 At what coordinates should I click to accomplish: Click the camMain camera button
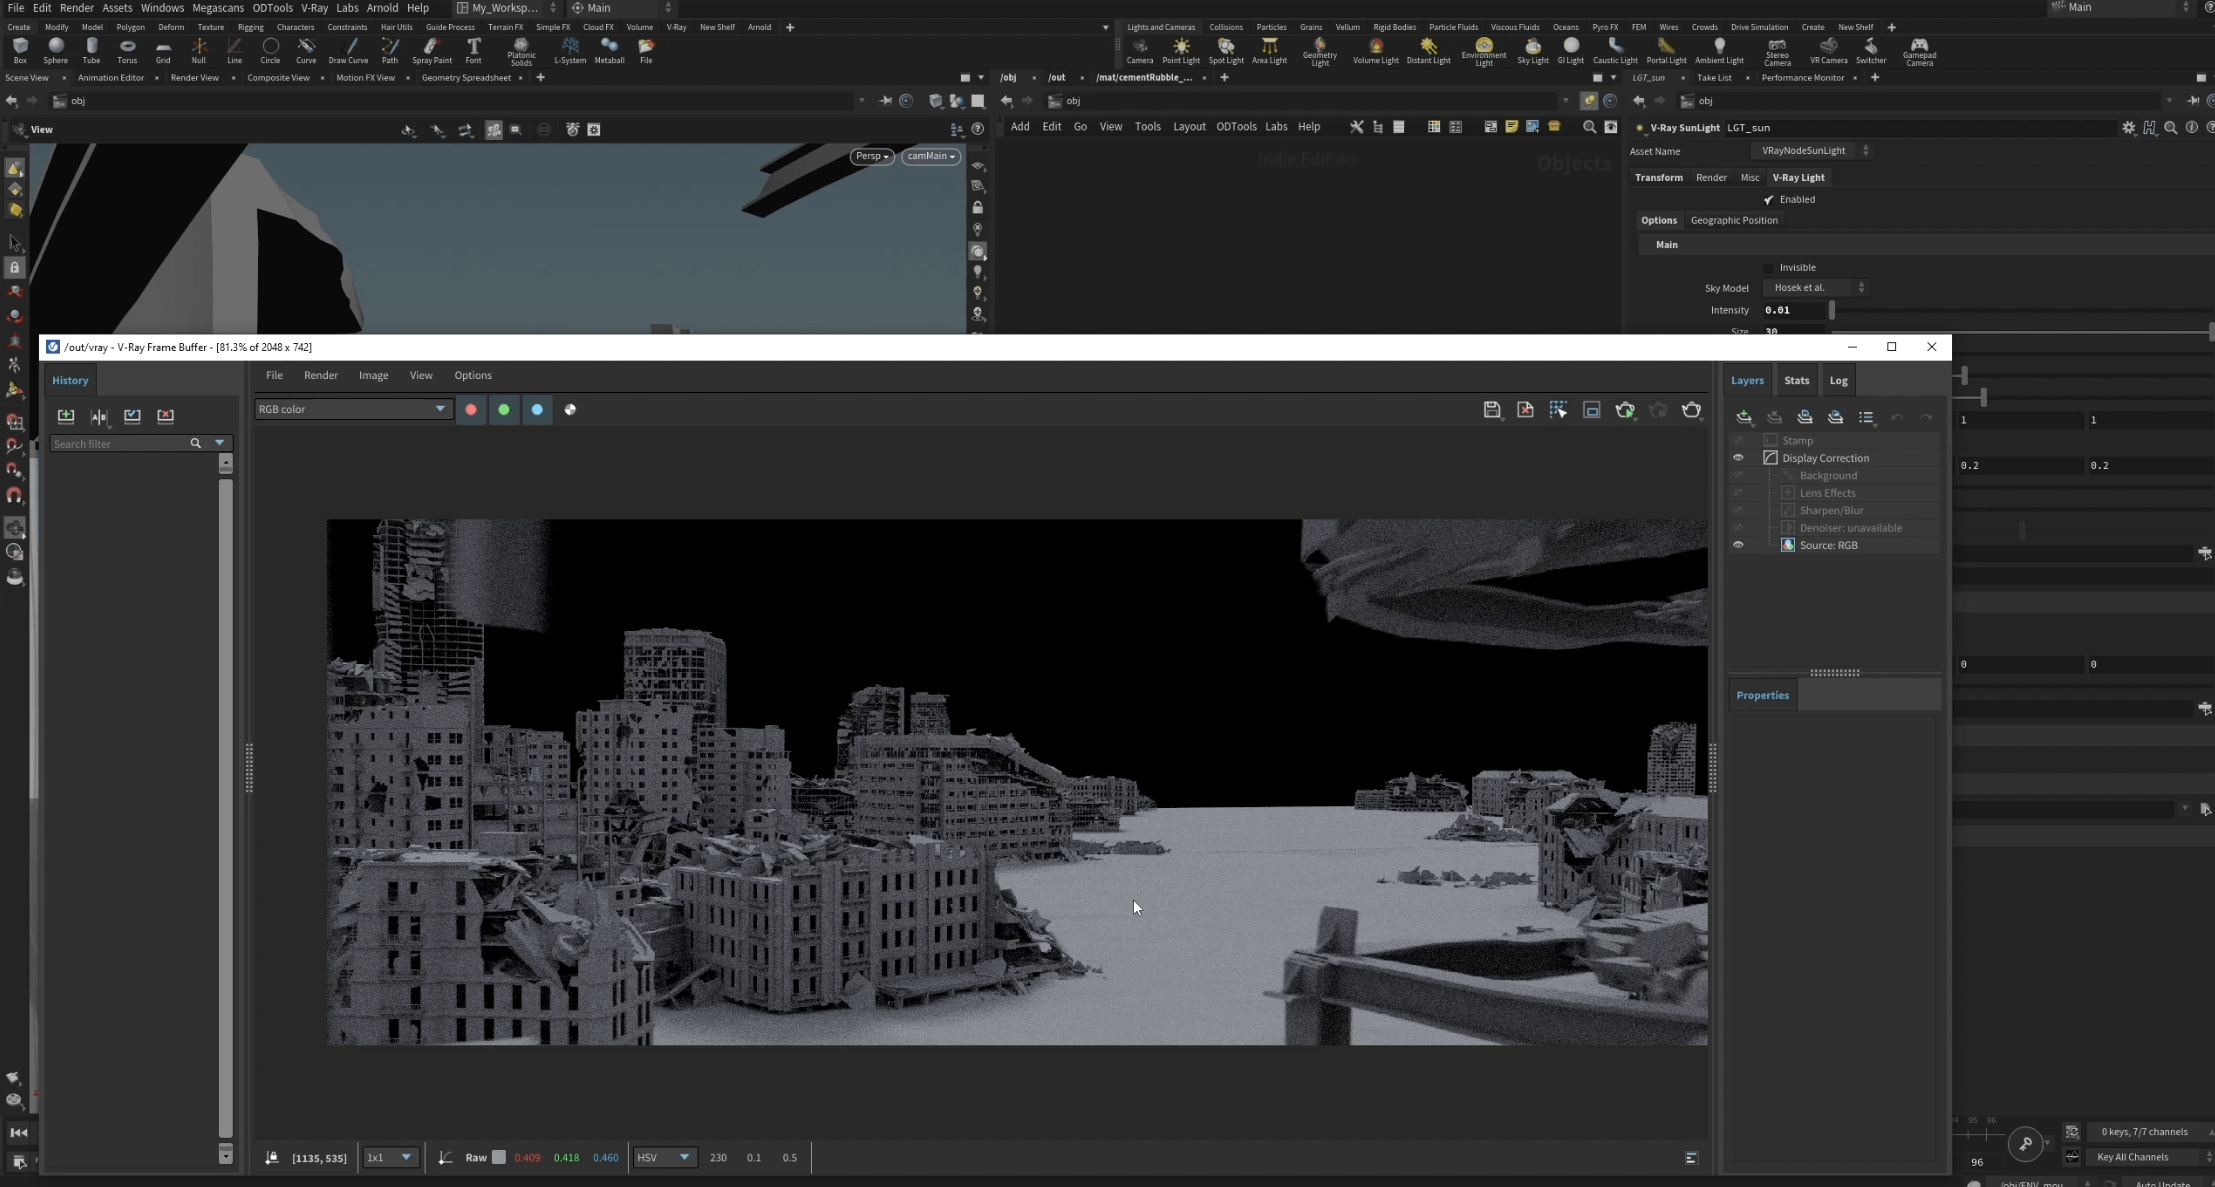(930, 156)
